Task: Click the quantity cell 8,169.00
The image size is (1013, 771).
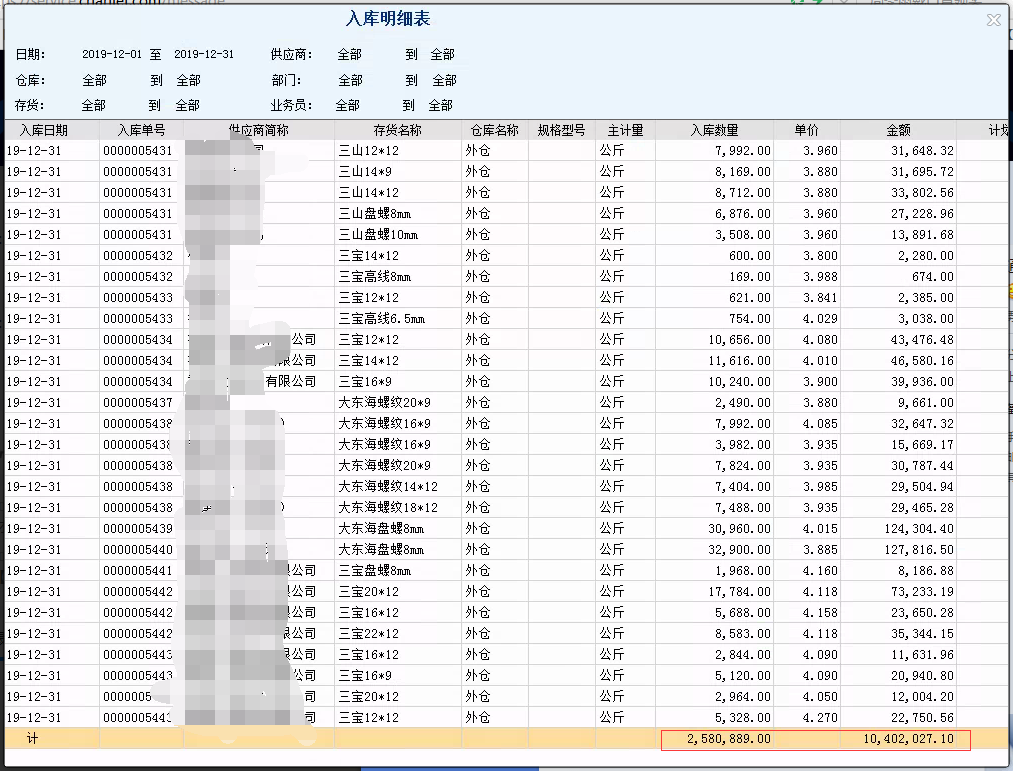Action: [742, 172]
